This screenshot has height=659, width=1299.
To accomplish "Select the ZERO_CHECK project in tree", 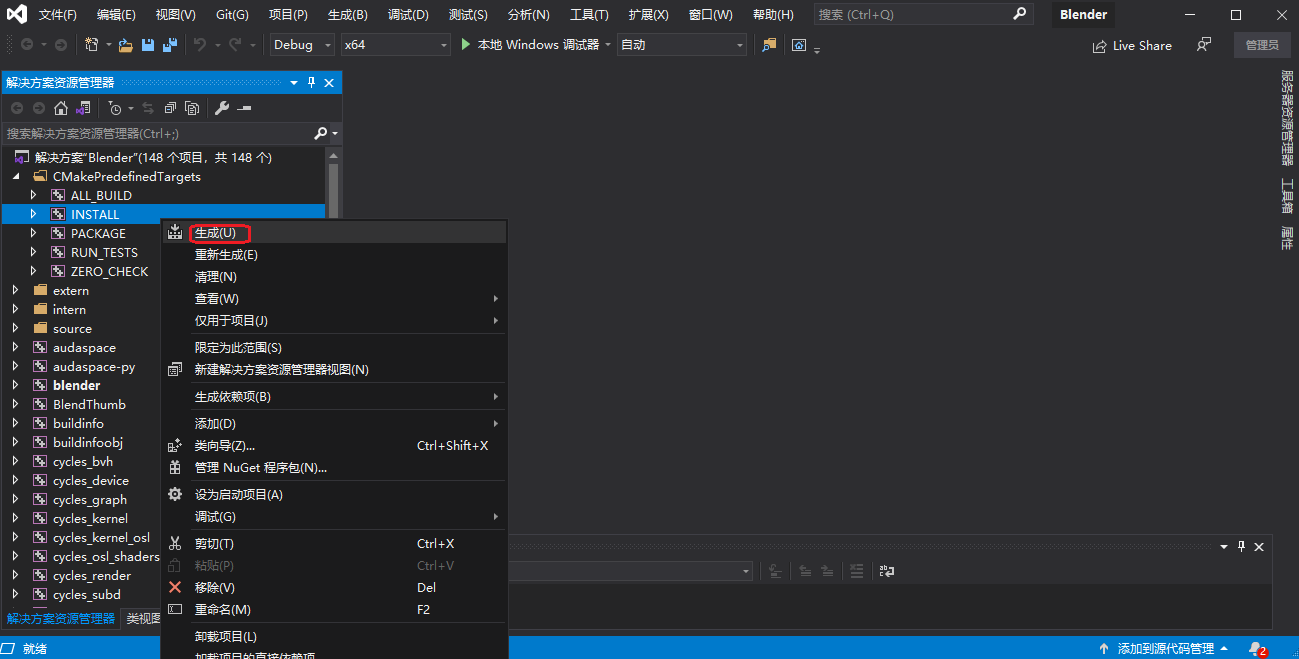I will [x=109, y=271].
